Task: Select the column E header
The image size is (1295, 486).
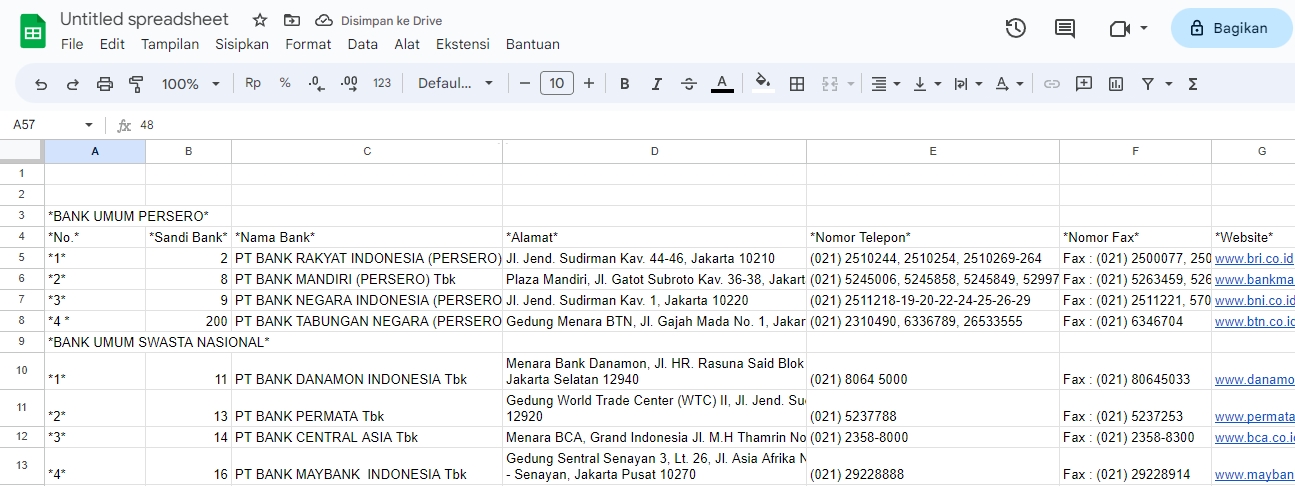Action: 933,151
